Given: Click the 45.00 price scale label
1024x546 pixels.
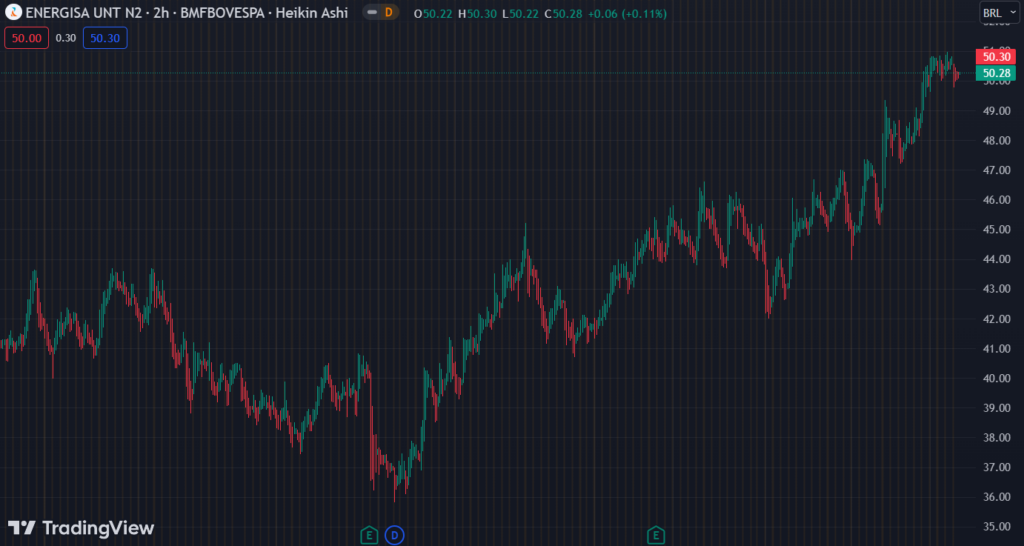Looking at the screenshot, I should pyautogui.click(x=997, y=230).
